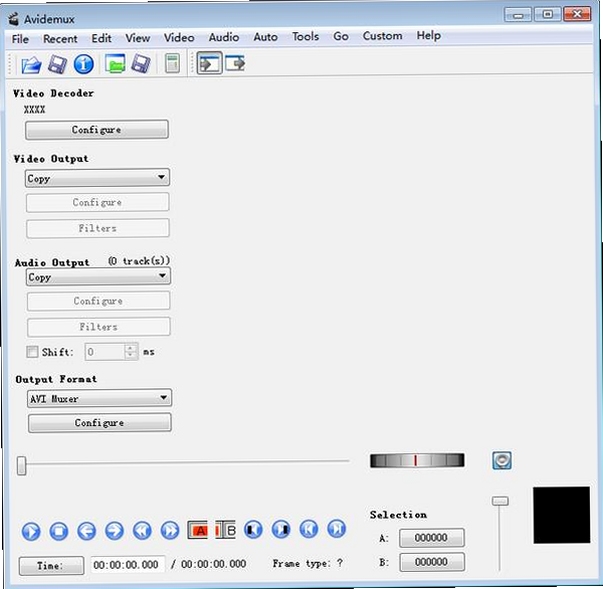This screenshot has height=589, width=603.
Task: Show file information with the info icon
Action: (x=83, y=64)
